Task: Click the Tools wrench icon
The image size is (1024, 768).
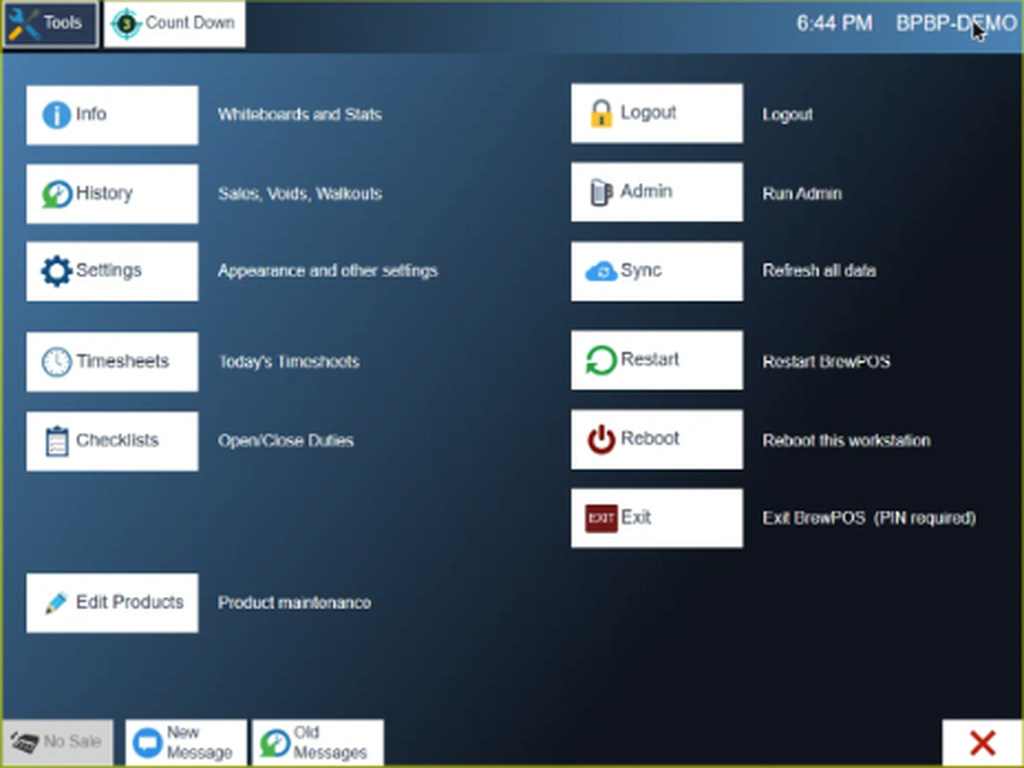Action: tap(24, 24)
